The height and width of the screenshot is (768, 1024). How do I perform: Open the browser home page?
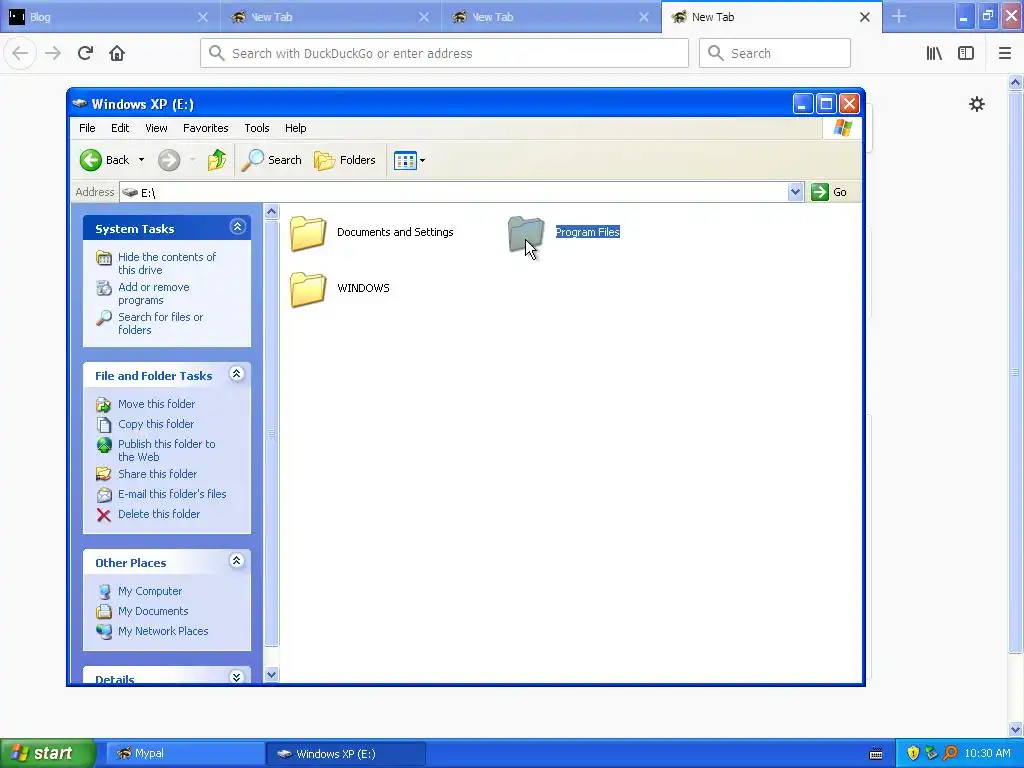click(x=117, y=53)
